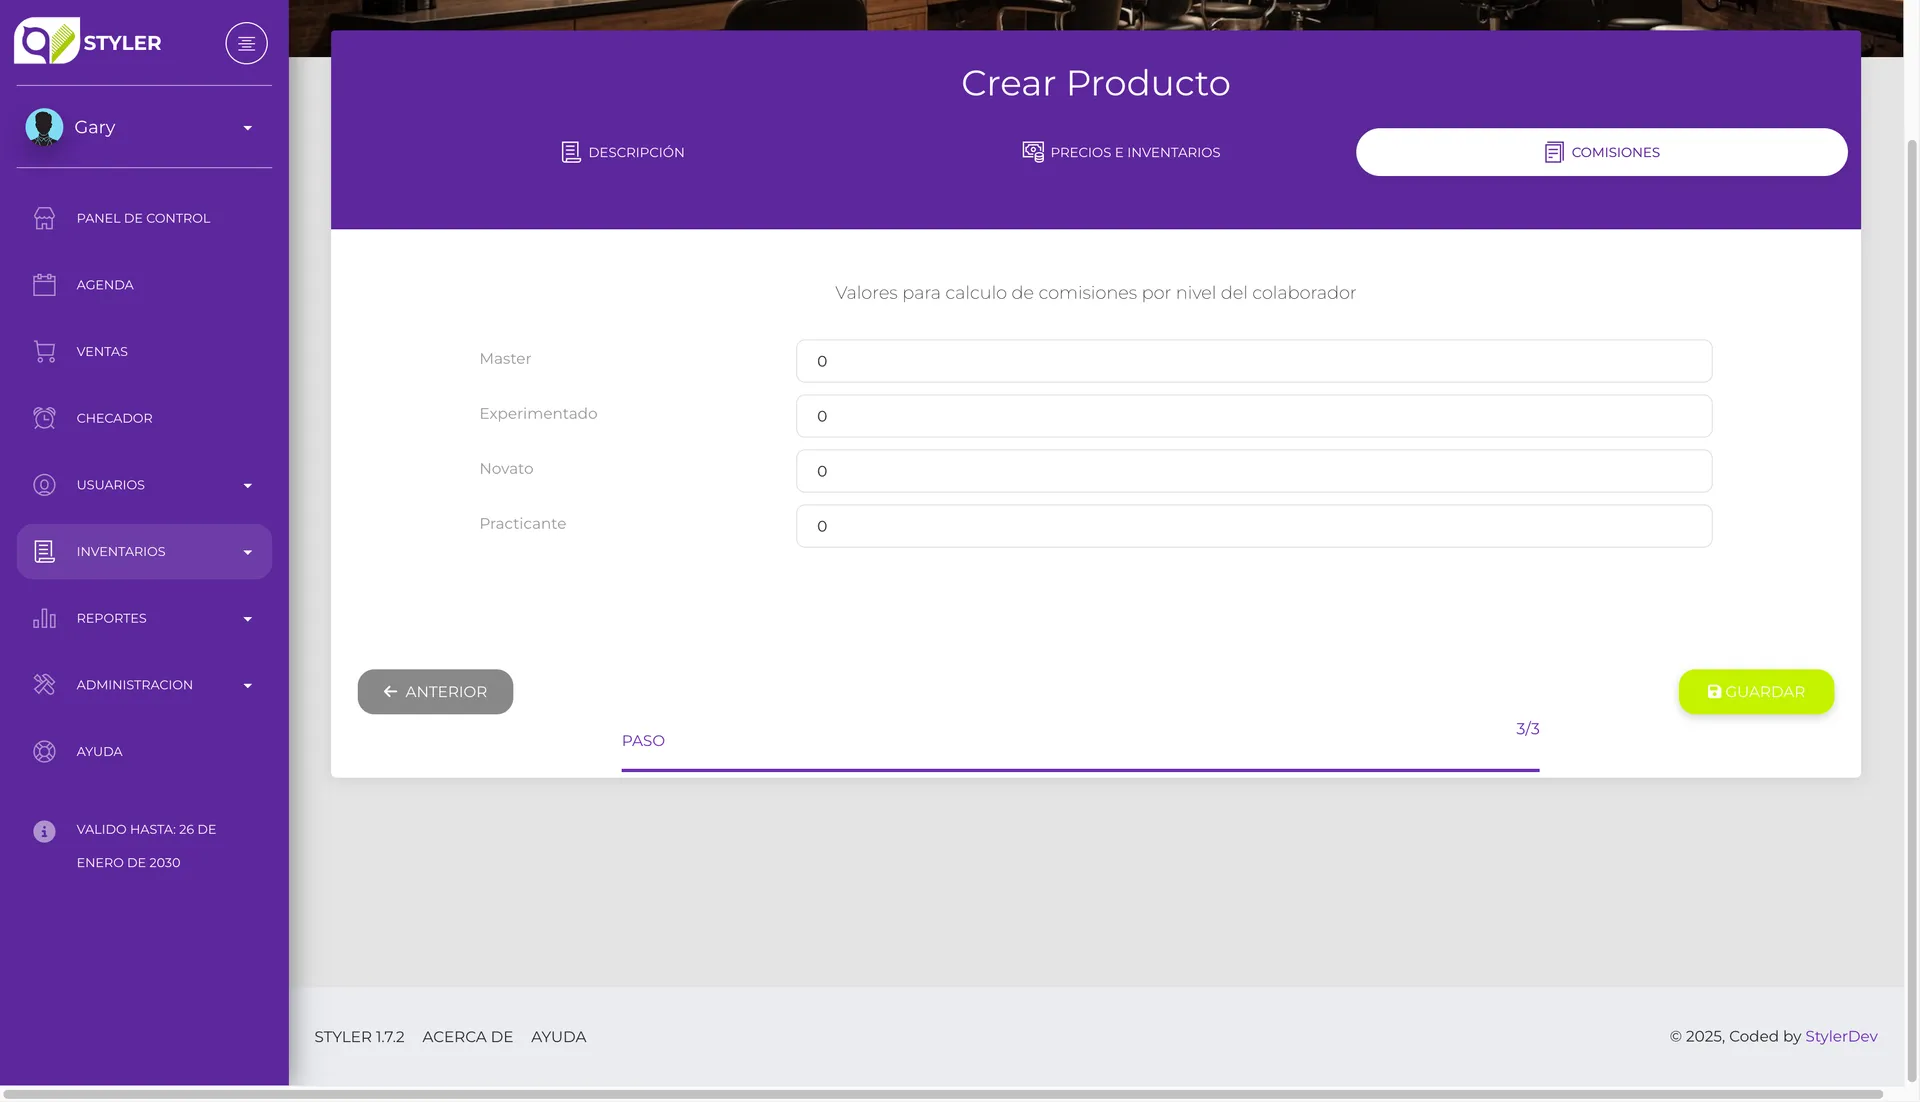Click the Guardar button

coord(1756,692)
